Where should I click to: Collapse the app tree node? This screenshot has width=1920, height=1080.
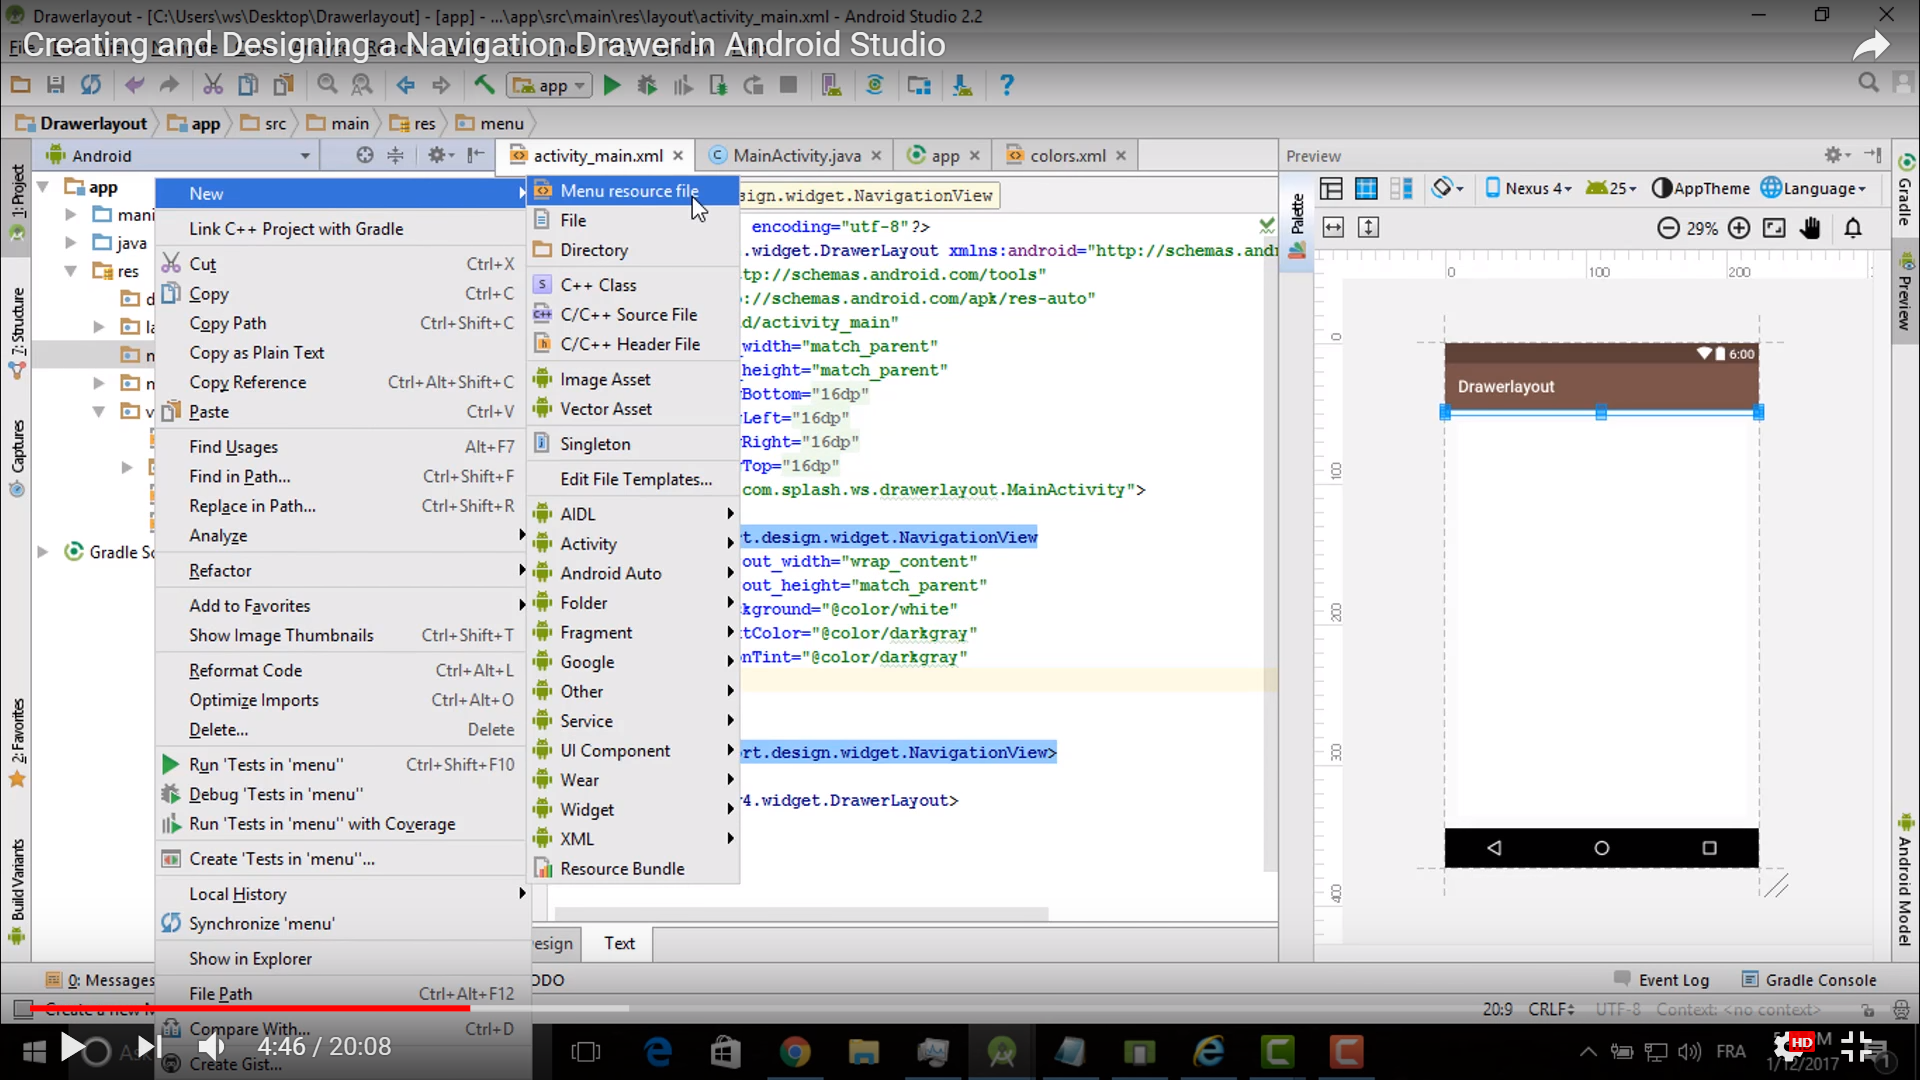click(x=43, y=187)
